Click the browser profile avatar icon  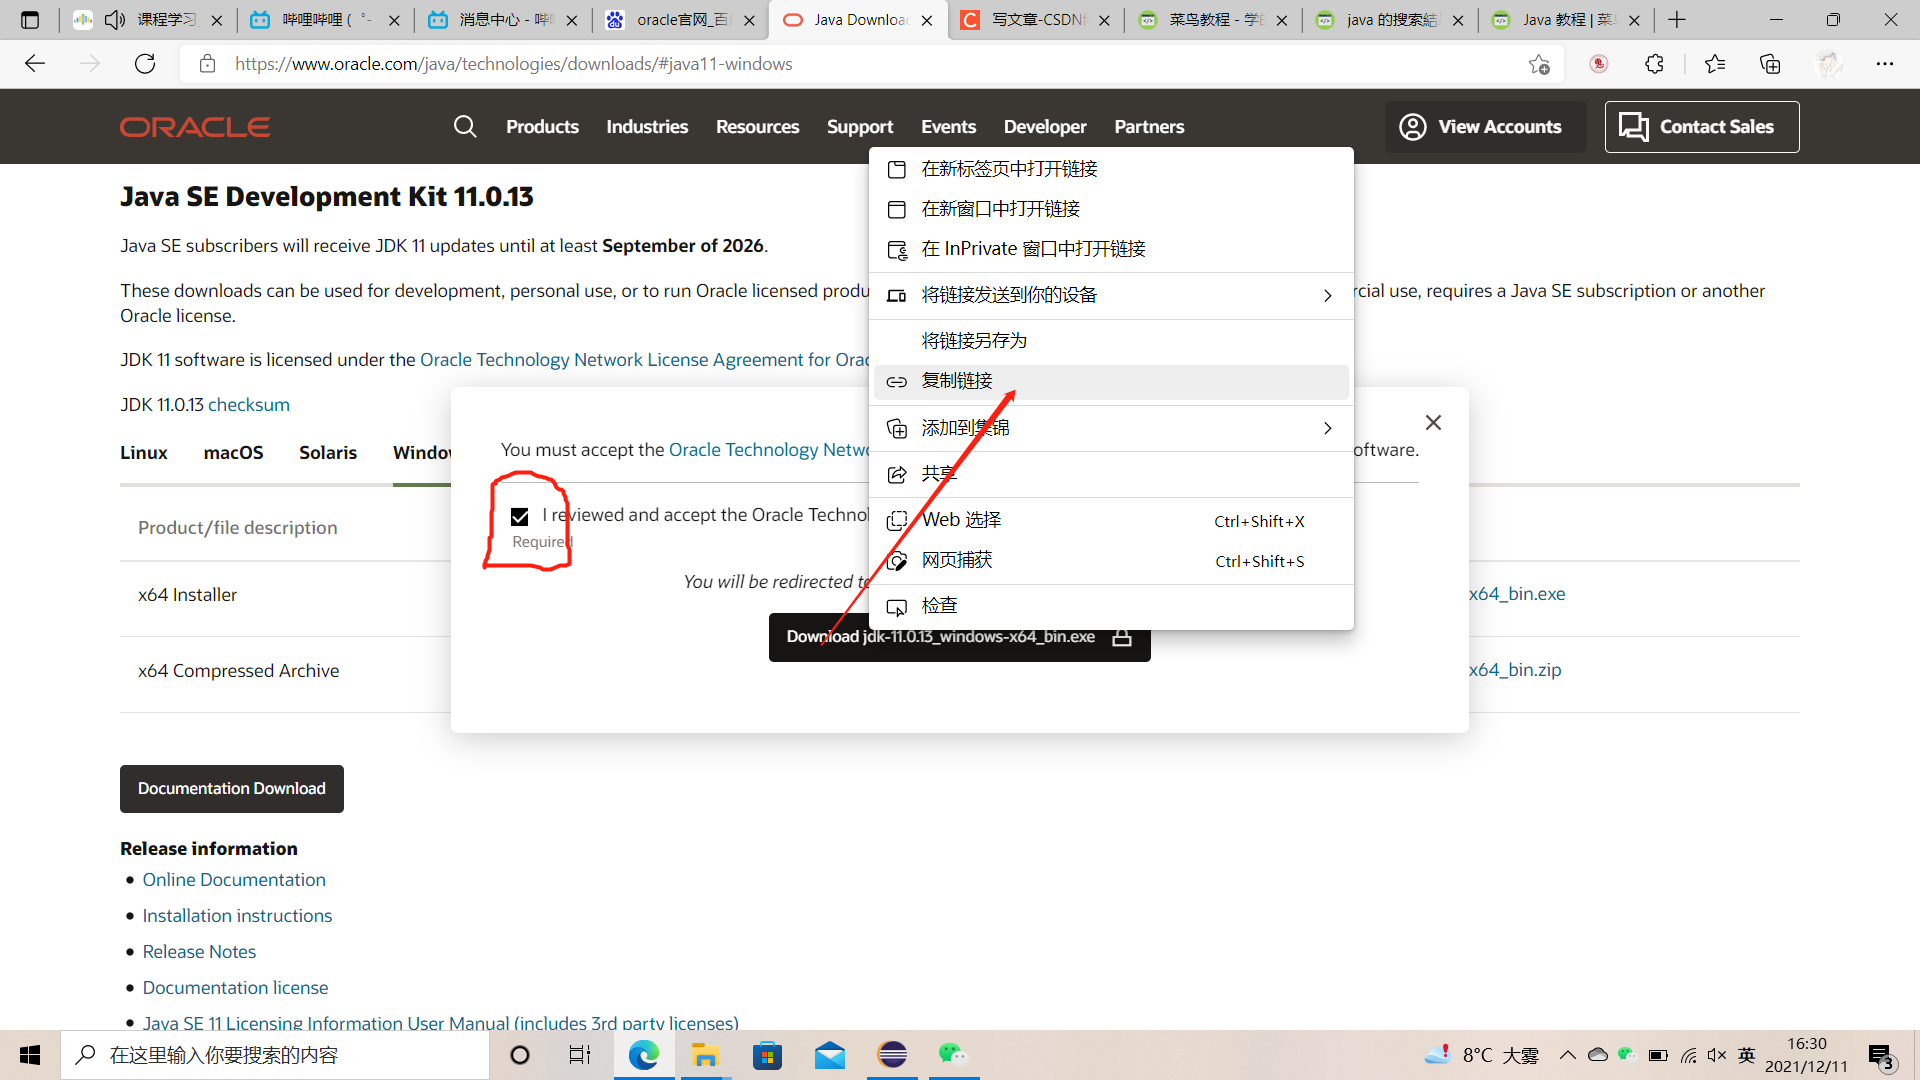click(1829, 63)
